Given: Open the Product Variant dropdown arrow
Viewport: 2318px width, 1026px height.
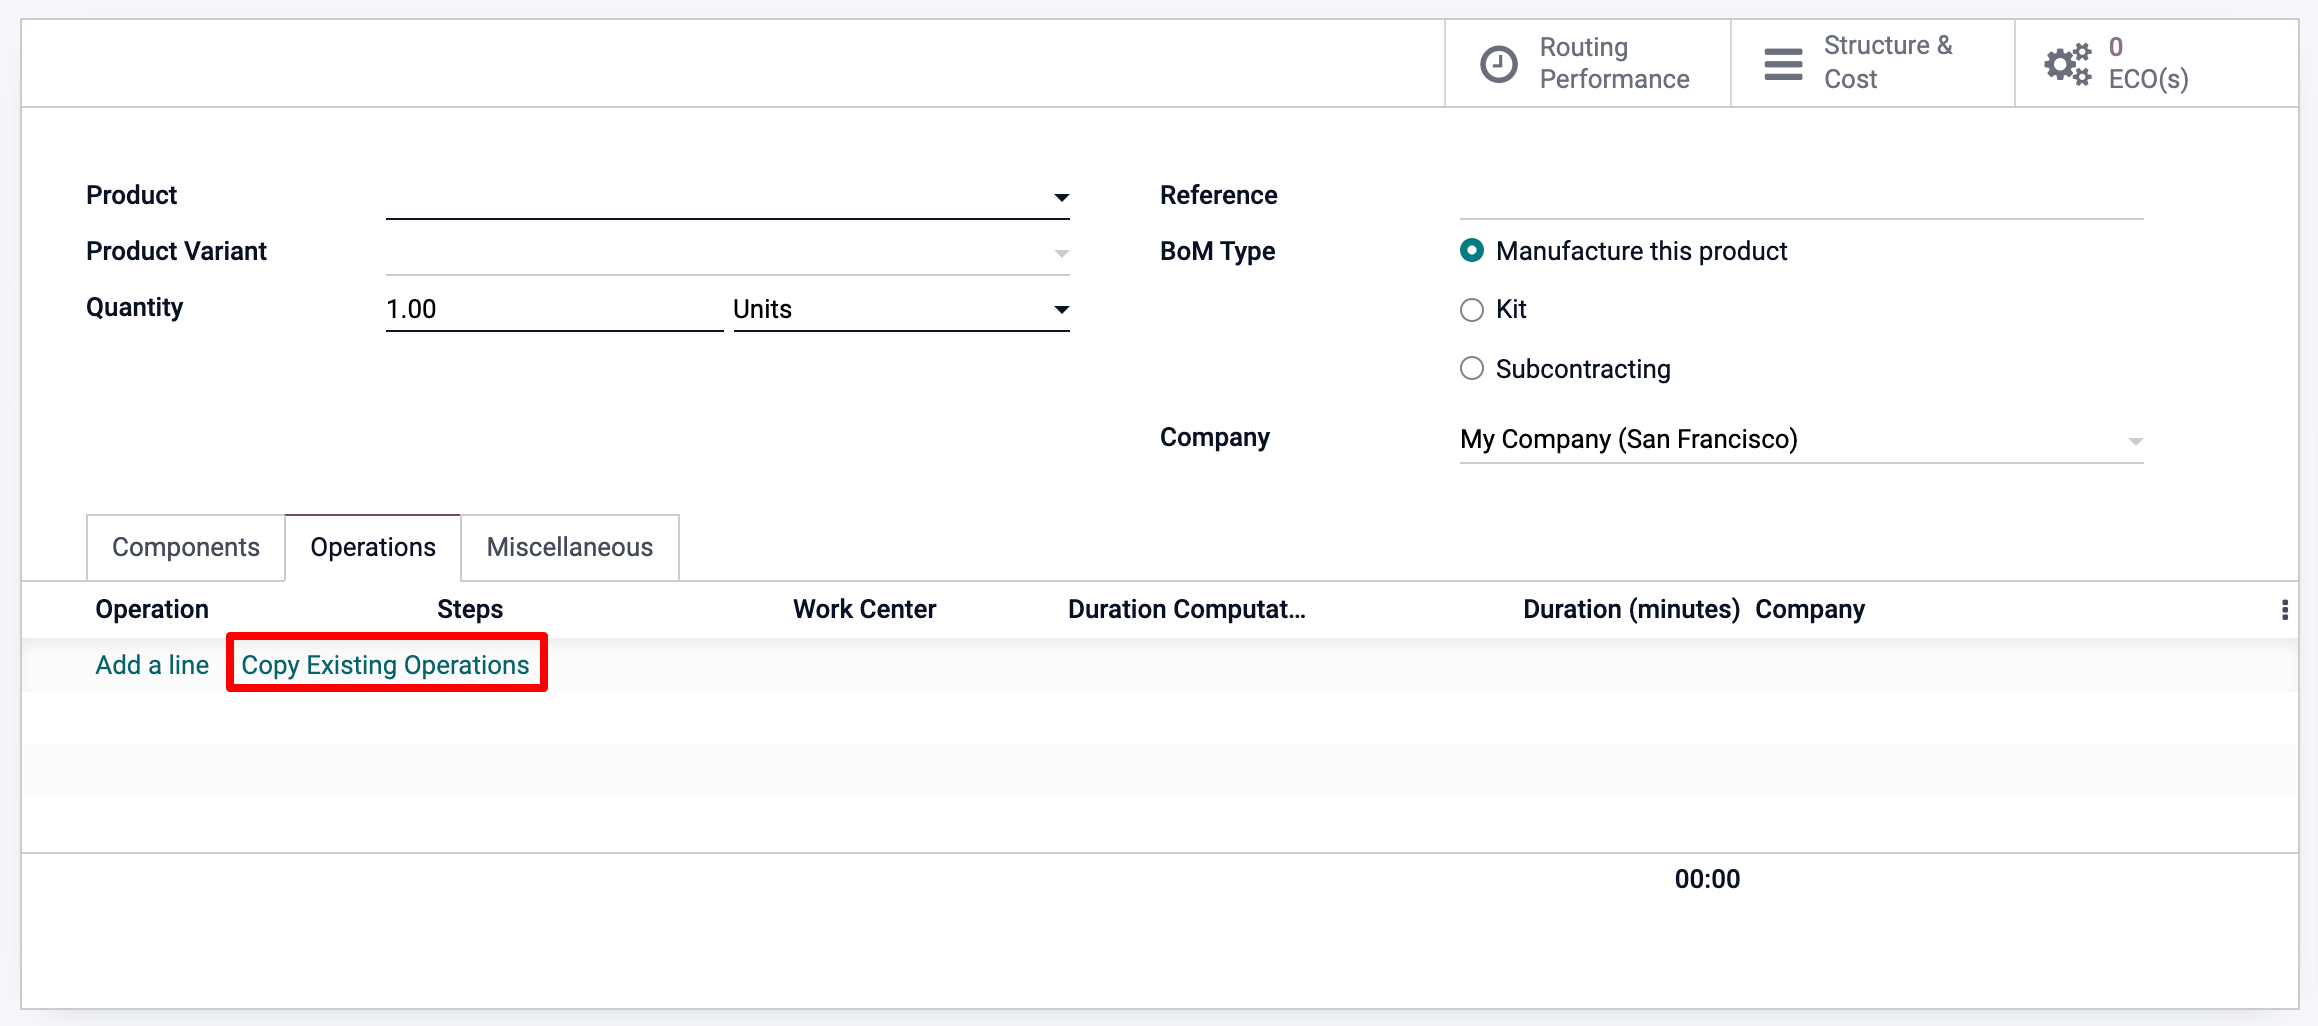Looking at the screenshot, I should click(x=1061, y=254).
